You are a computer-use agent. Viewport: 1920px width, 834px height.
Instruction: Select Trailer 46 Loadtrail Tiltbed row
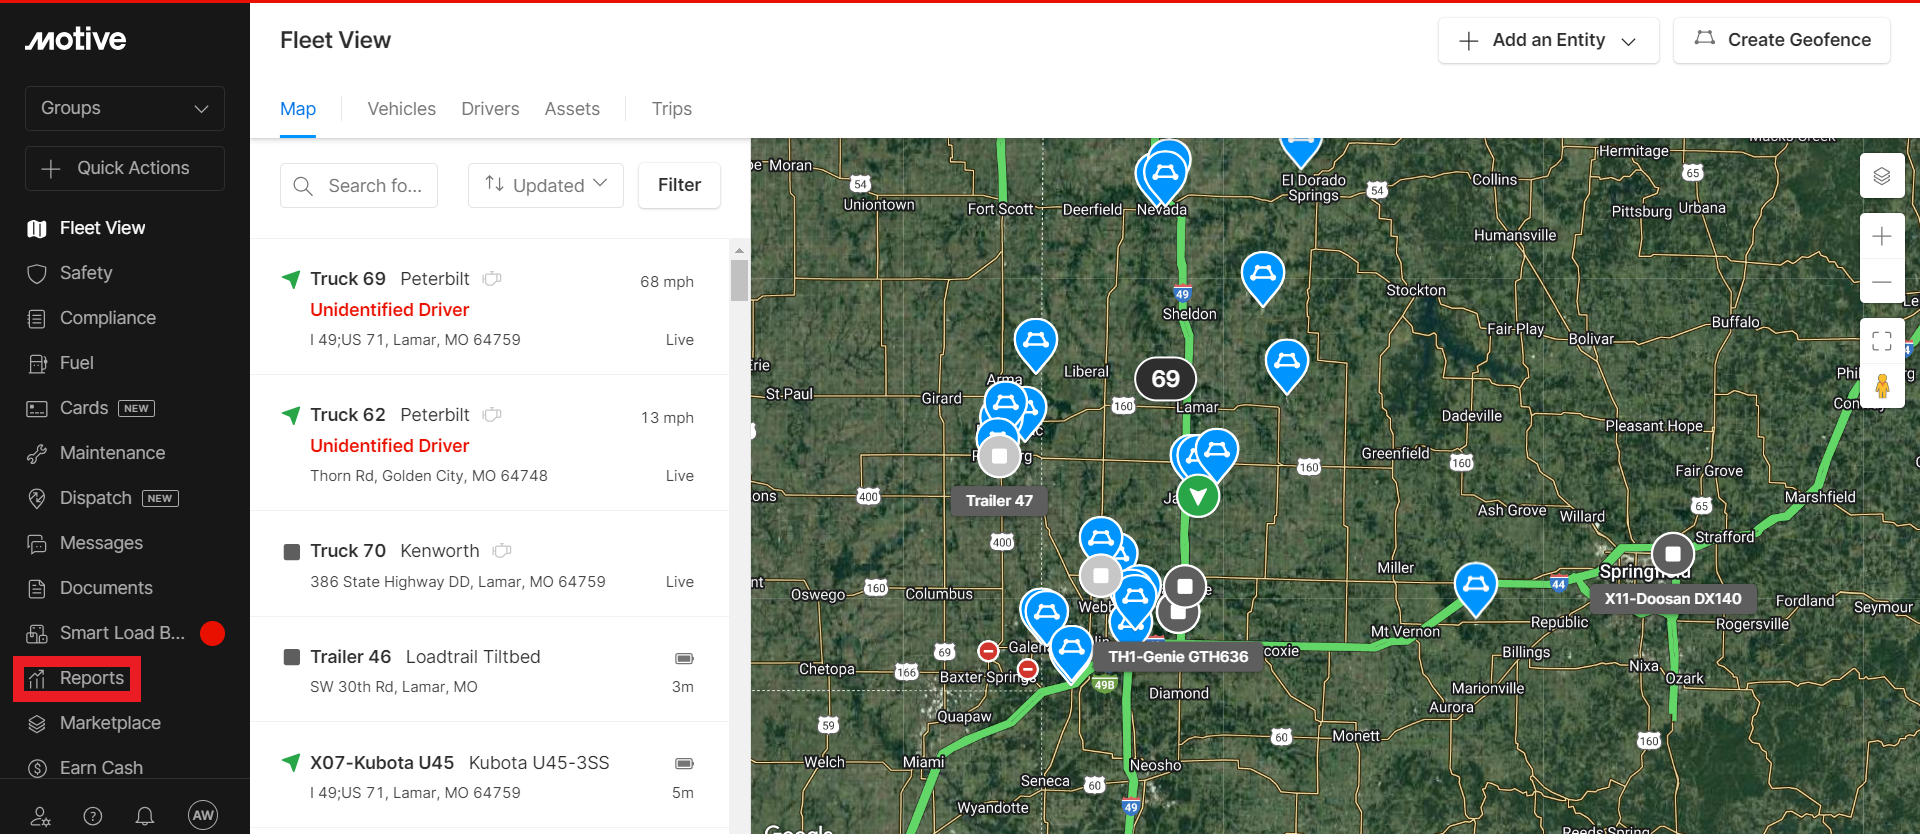click(489, 670)
